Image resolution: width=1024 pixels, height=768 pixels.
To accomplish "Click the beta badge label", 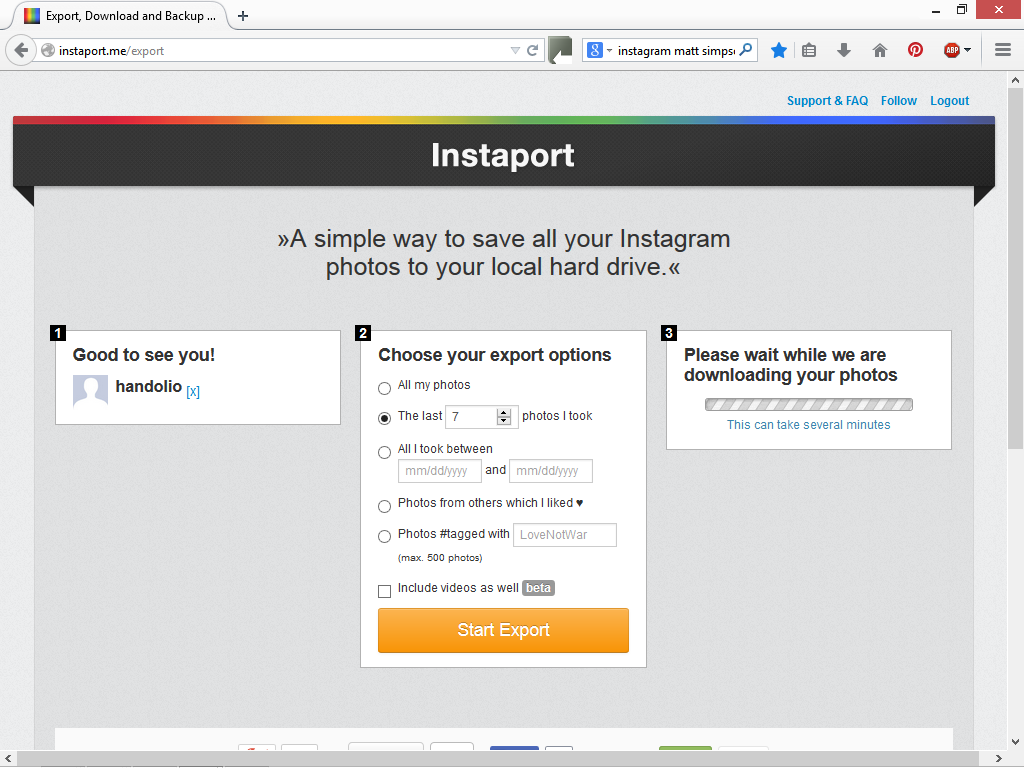I will 538,588.
